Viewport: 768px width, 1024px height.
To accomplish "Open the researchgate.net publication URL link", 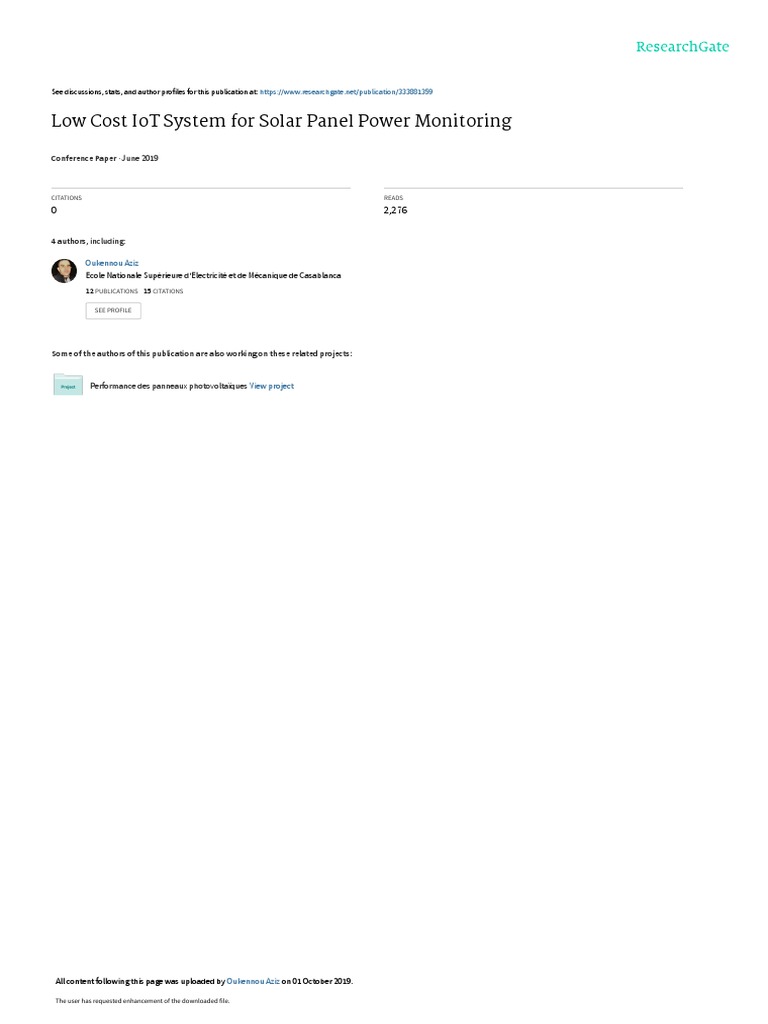I will (x=346, y=92).
